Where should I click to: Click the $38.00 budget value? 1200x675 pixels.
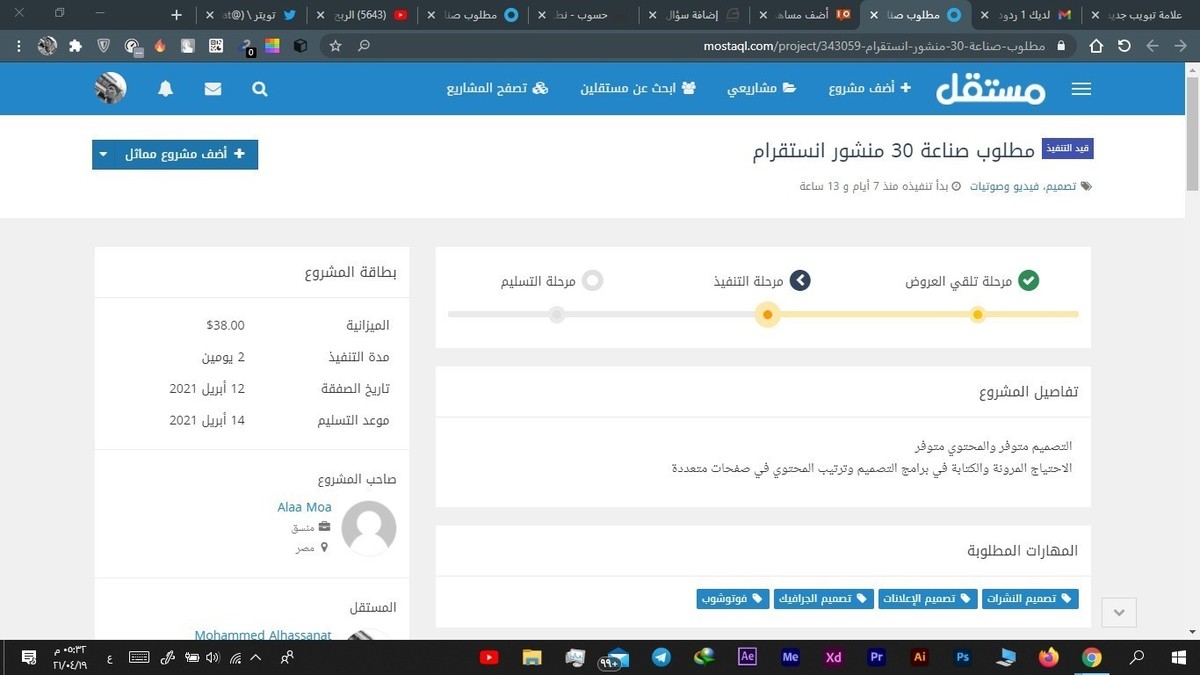(225, 325)
